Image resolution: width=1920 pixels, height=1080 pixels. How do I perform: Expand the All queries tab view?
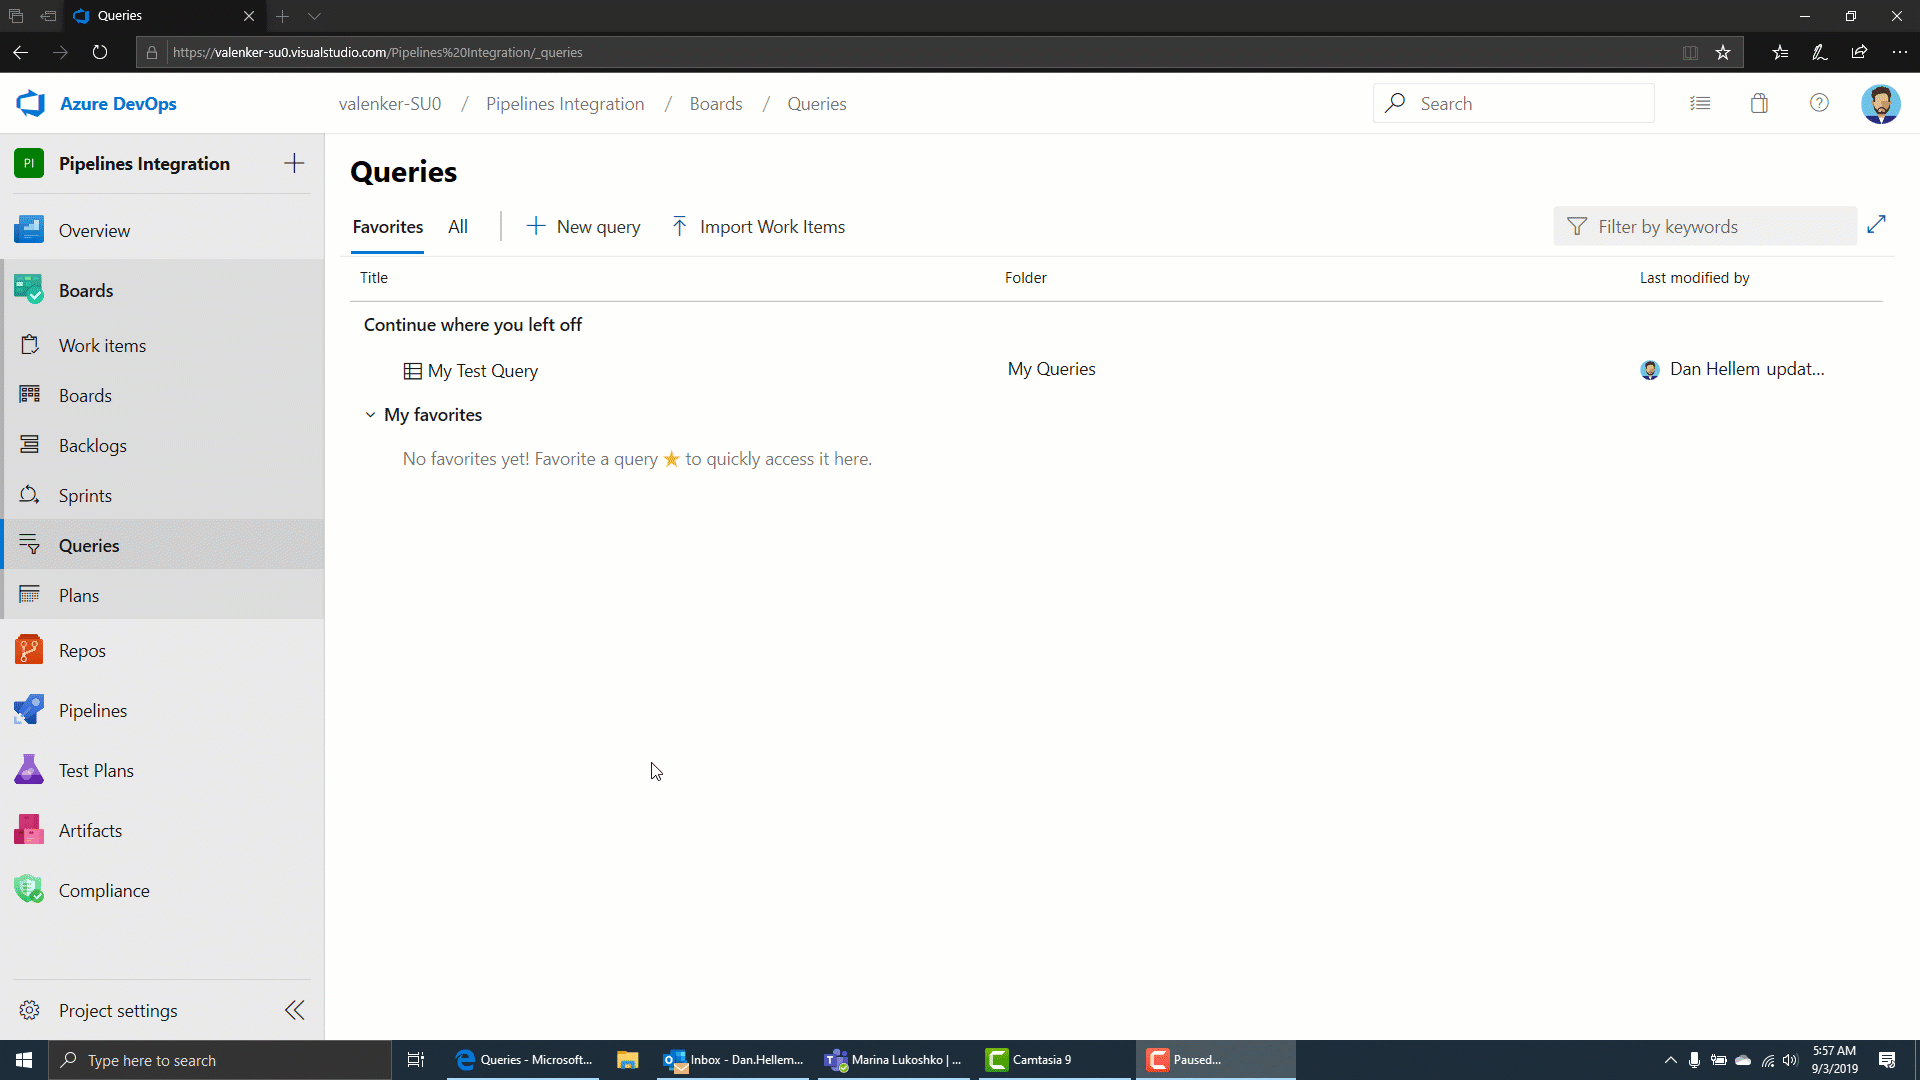[x=458, y=225]
